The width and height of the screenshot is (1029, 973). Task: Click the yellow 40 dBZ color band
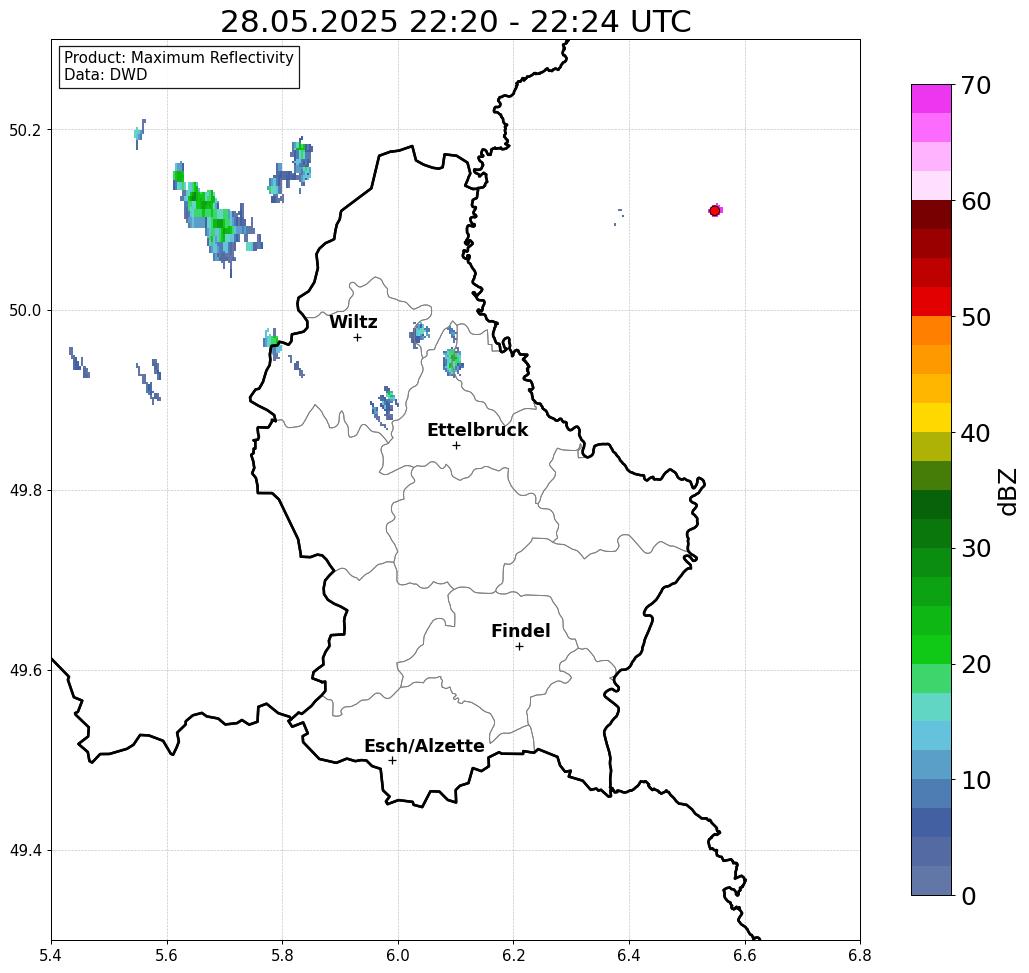931,417
